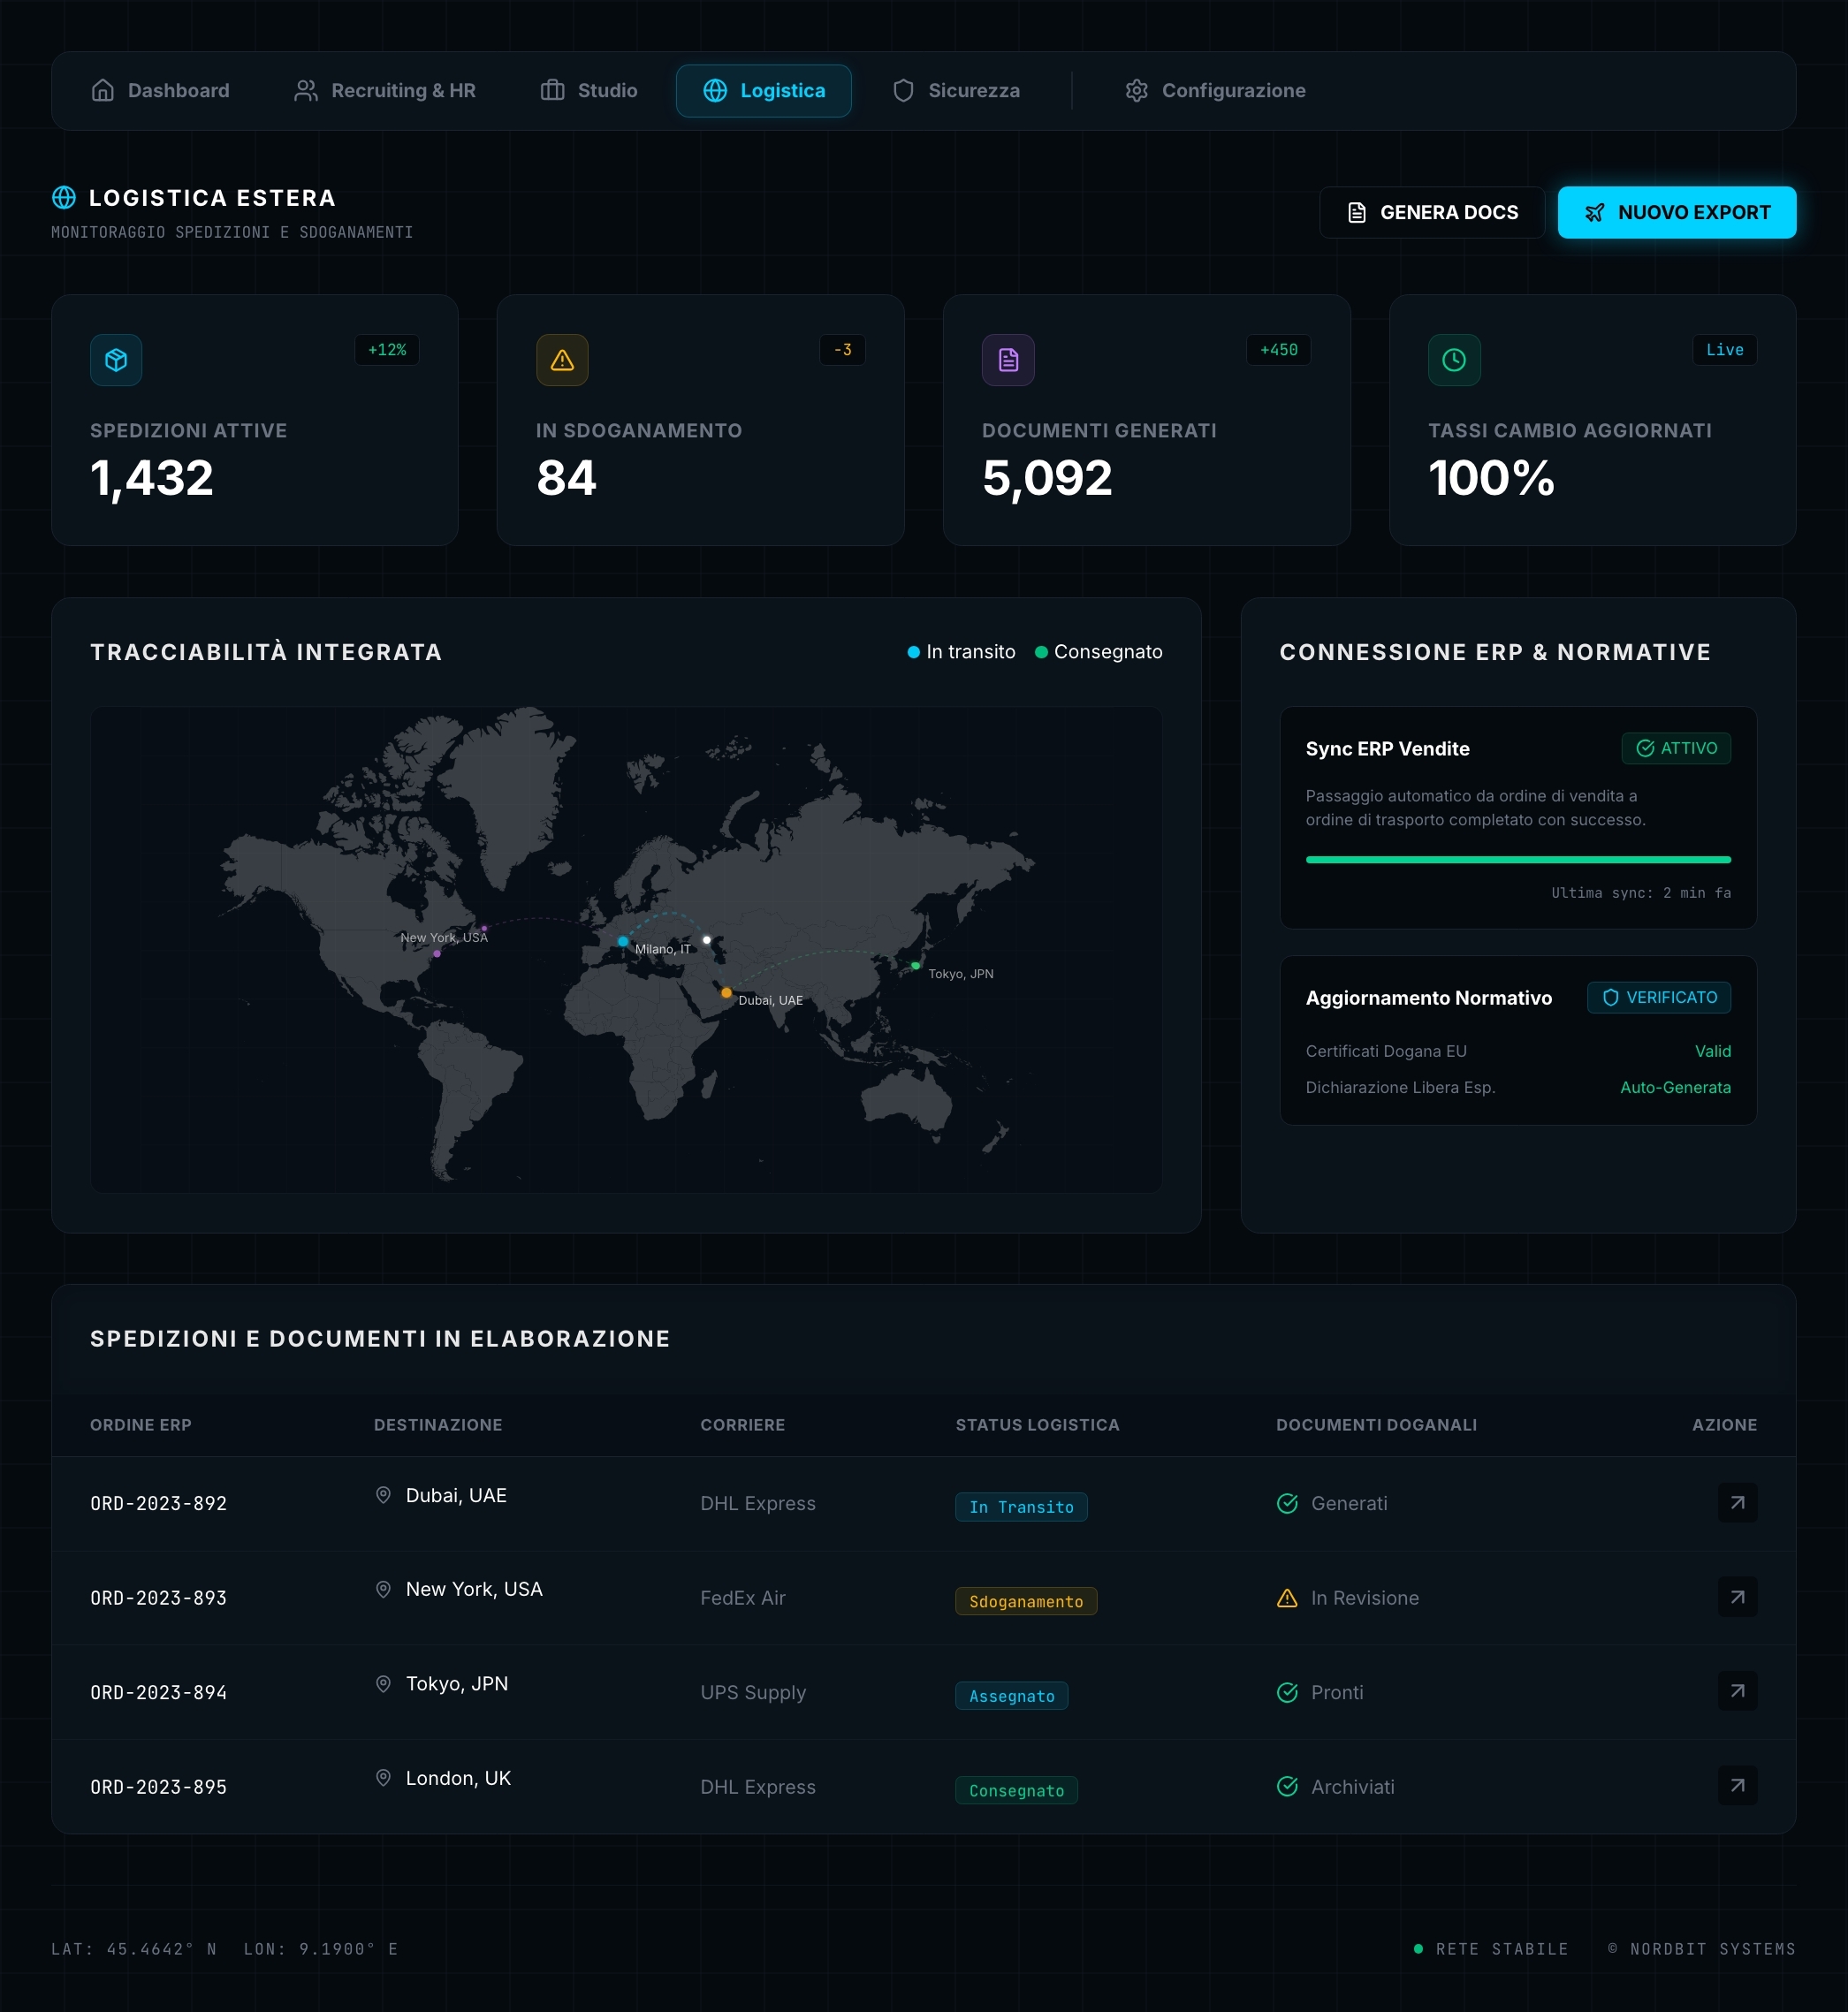Image resolution: width=1848 pixels, height=2012 pixels.
Task: Click the Sdoganamento status badge
Action: (x=1026, y=1601)
